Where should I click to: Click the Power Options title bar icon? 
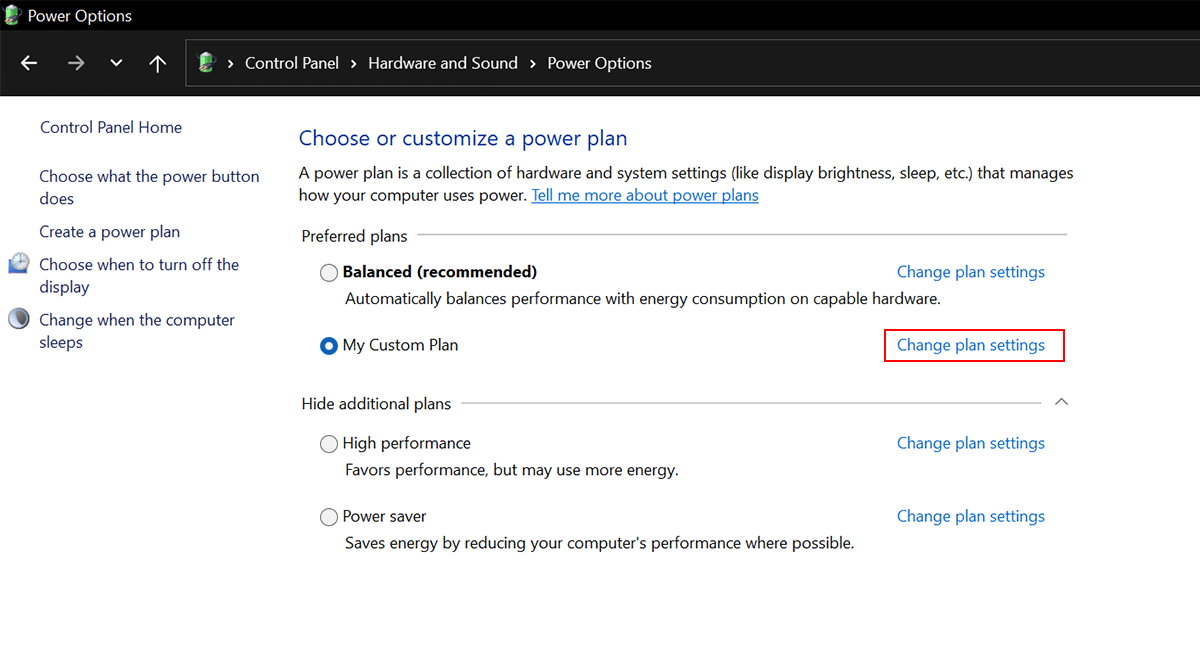[x=12, y=15]
